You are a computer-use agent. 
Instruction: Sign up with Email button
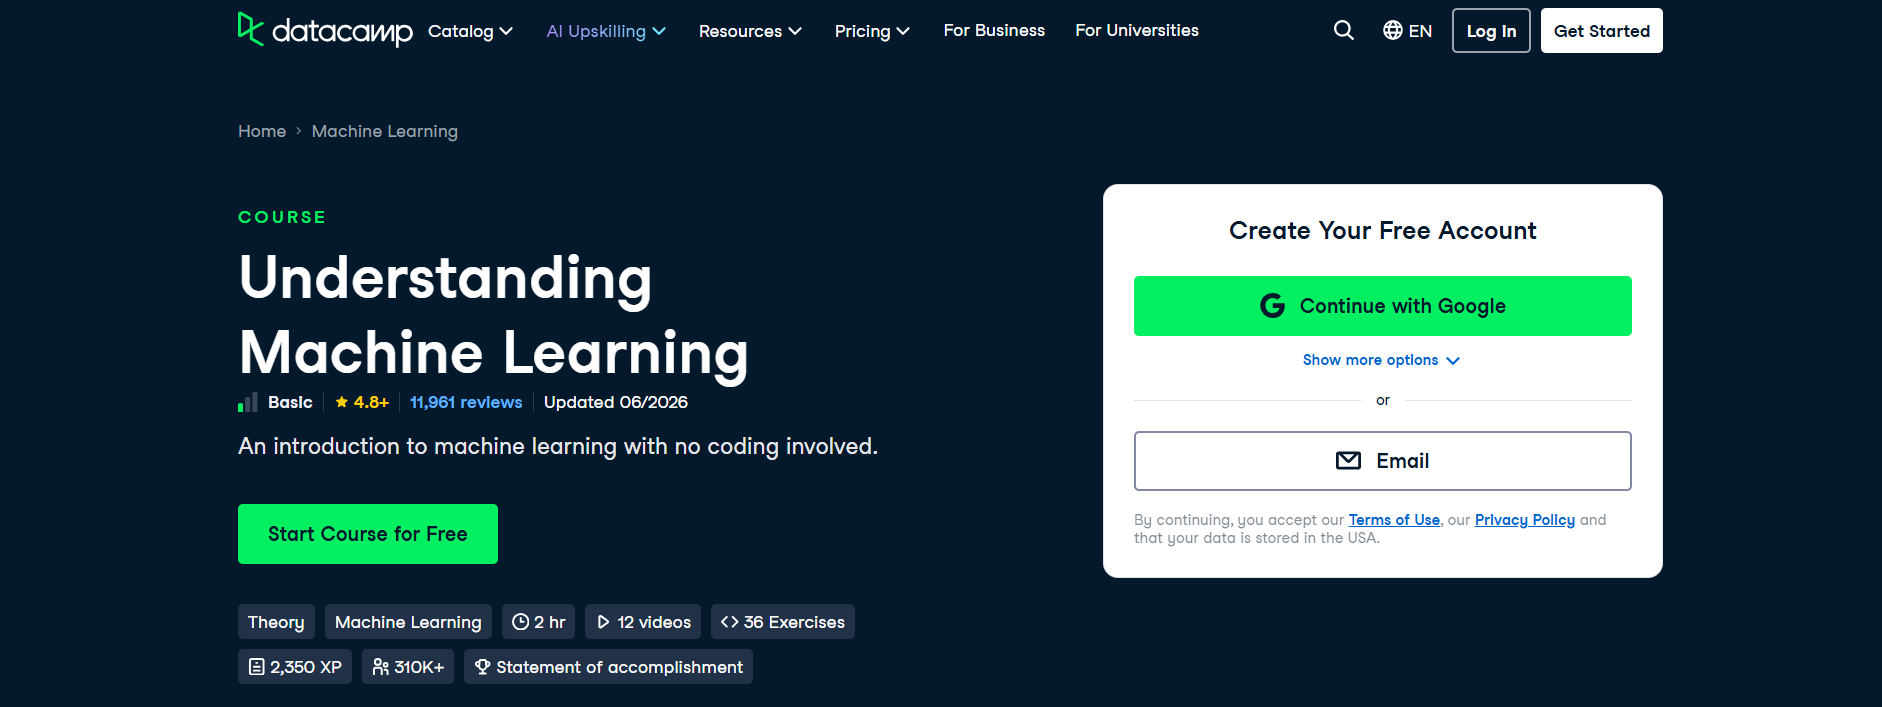pos(1383,461)
